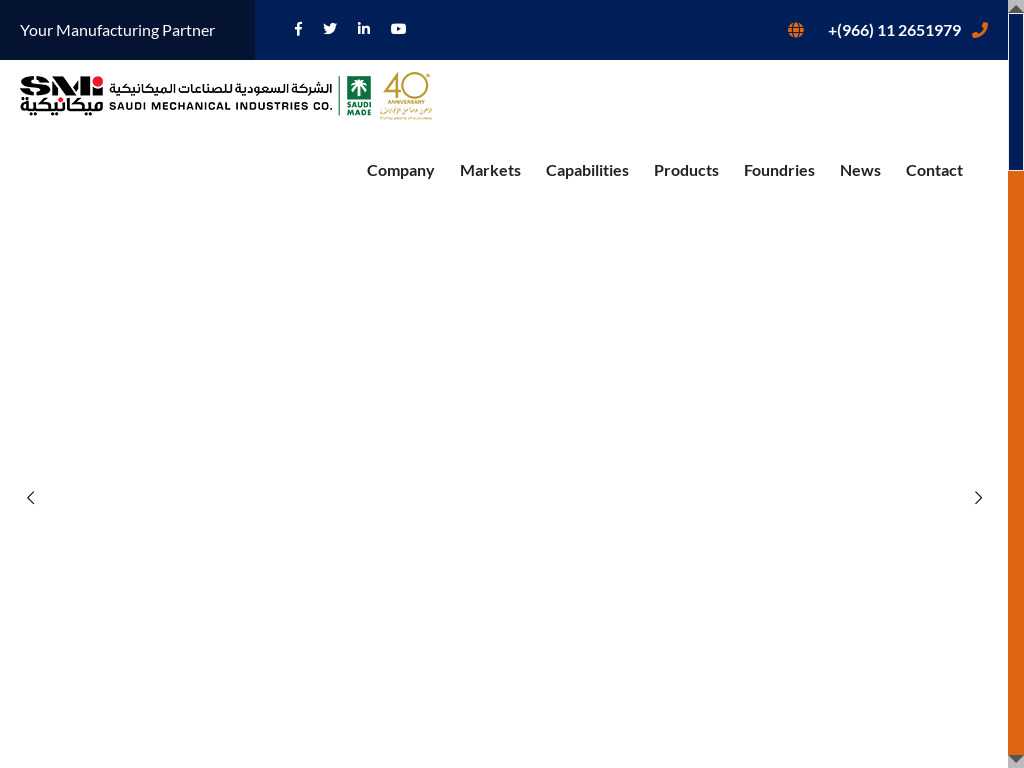Expand the Capabilities navigation item

(x=587, y=170)
